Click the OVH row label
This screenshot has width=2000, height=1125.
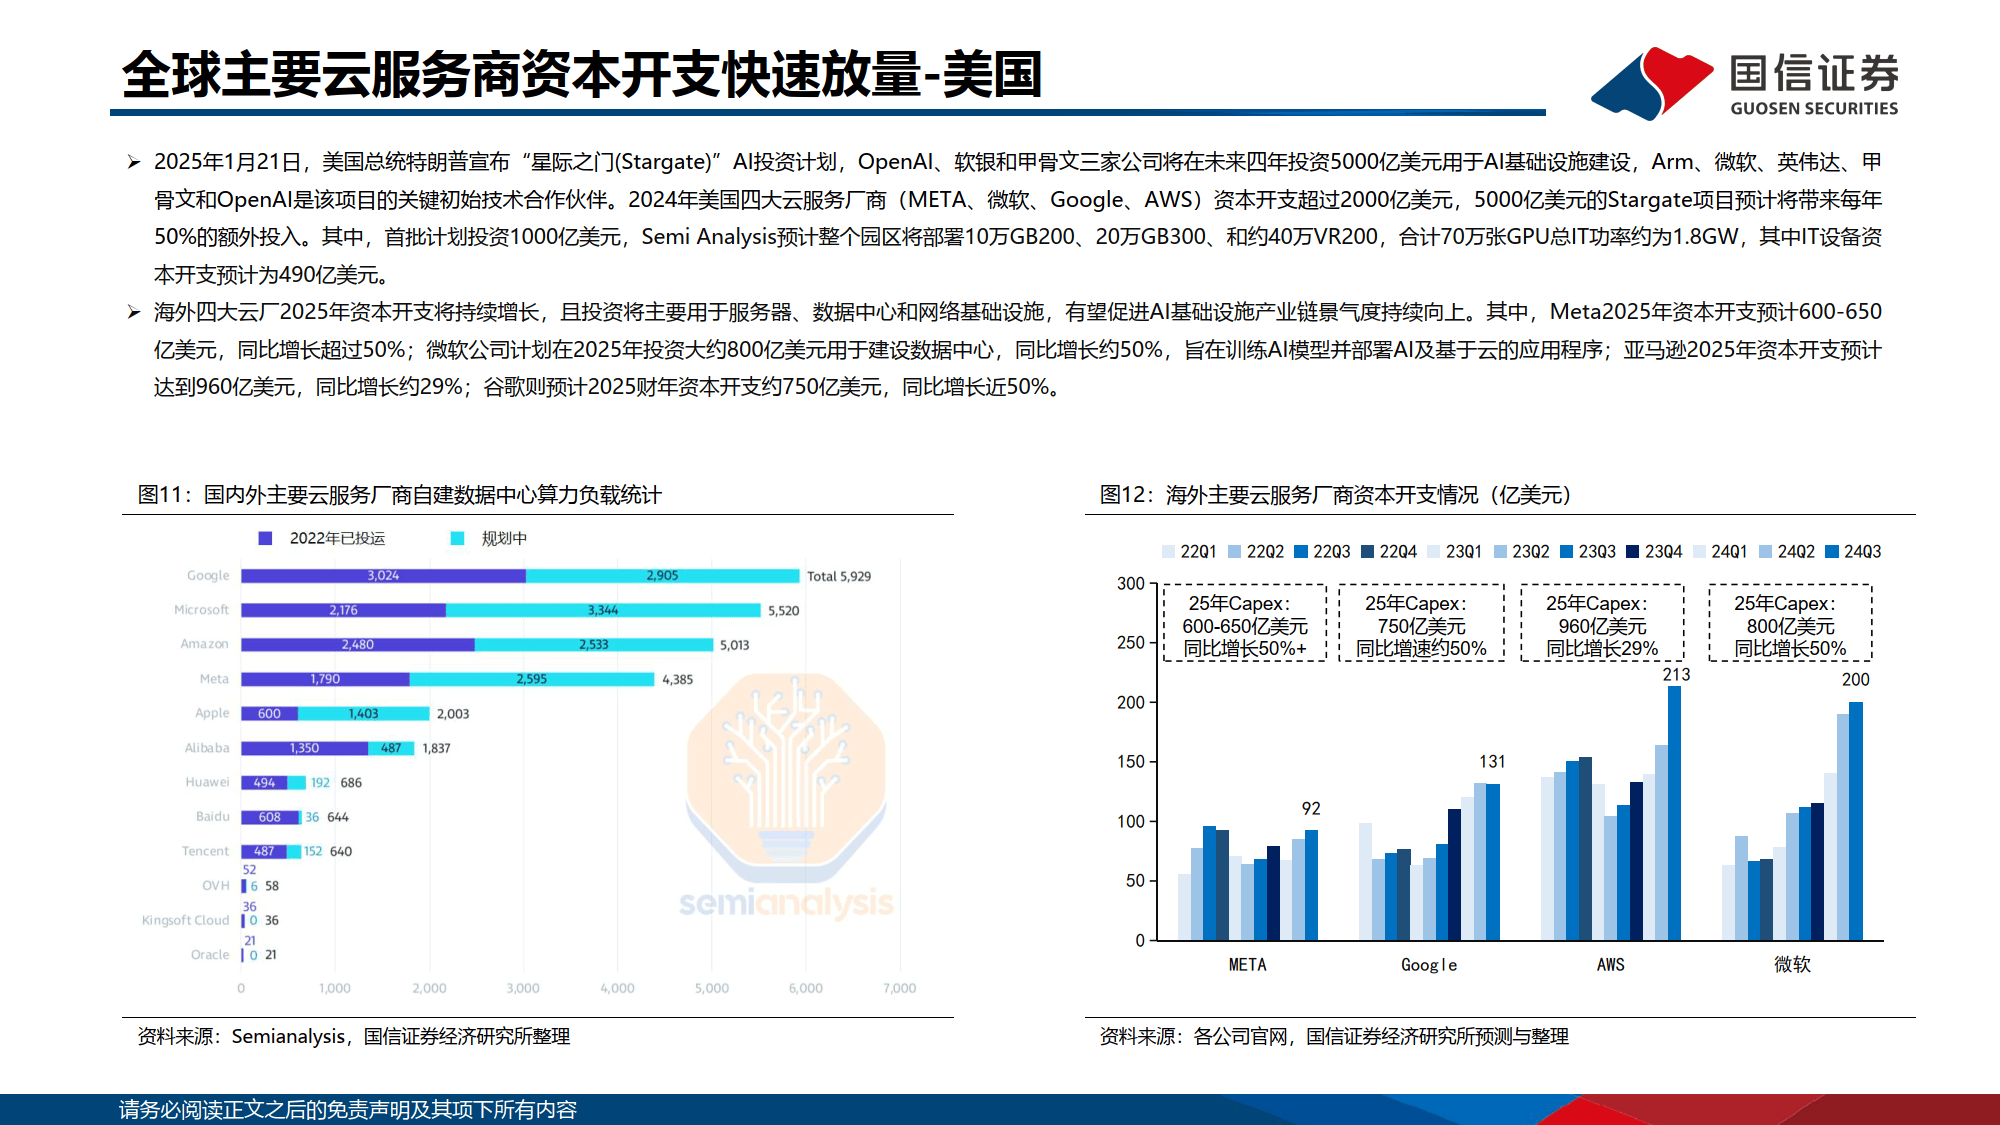point(215,886)
